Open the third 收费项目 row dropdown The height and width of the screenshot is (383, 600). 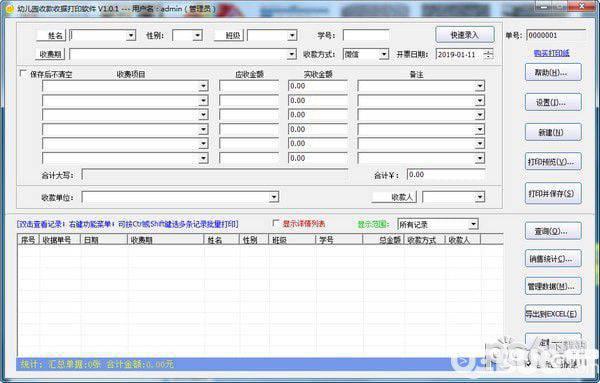point(204,115)
